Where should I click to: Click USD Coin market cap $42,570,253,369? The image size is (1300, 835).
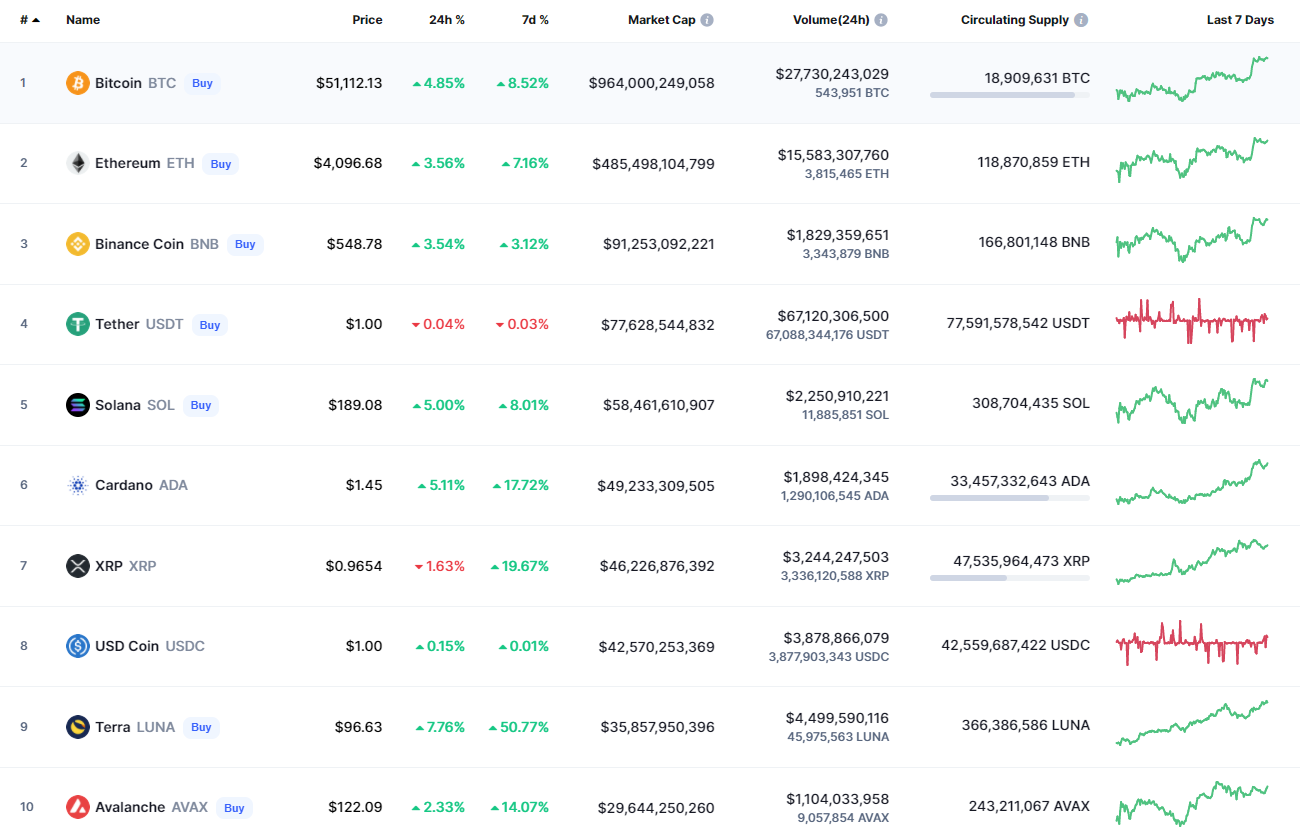pyautogui.click(x=657, y=646)
